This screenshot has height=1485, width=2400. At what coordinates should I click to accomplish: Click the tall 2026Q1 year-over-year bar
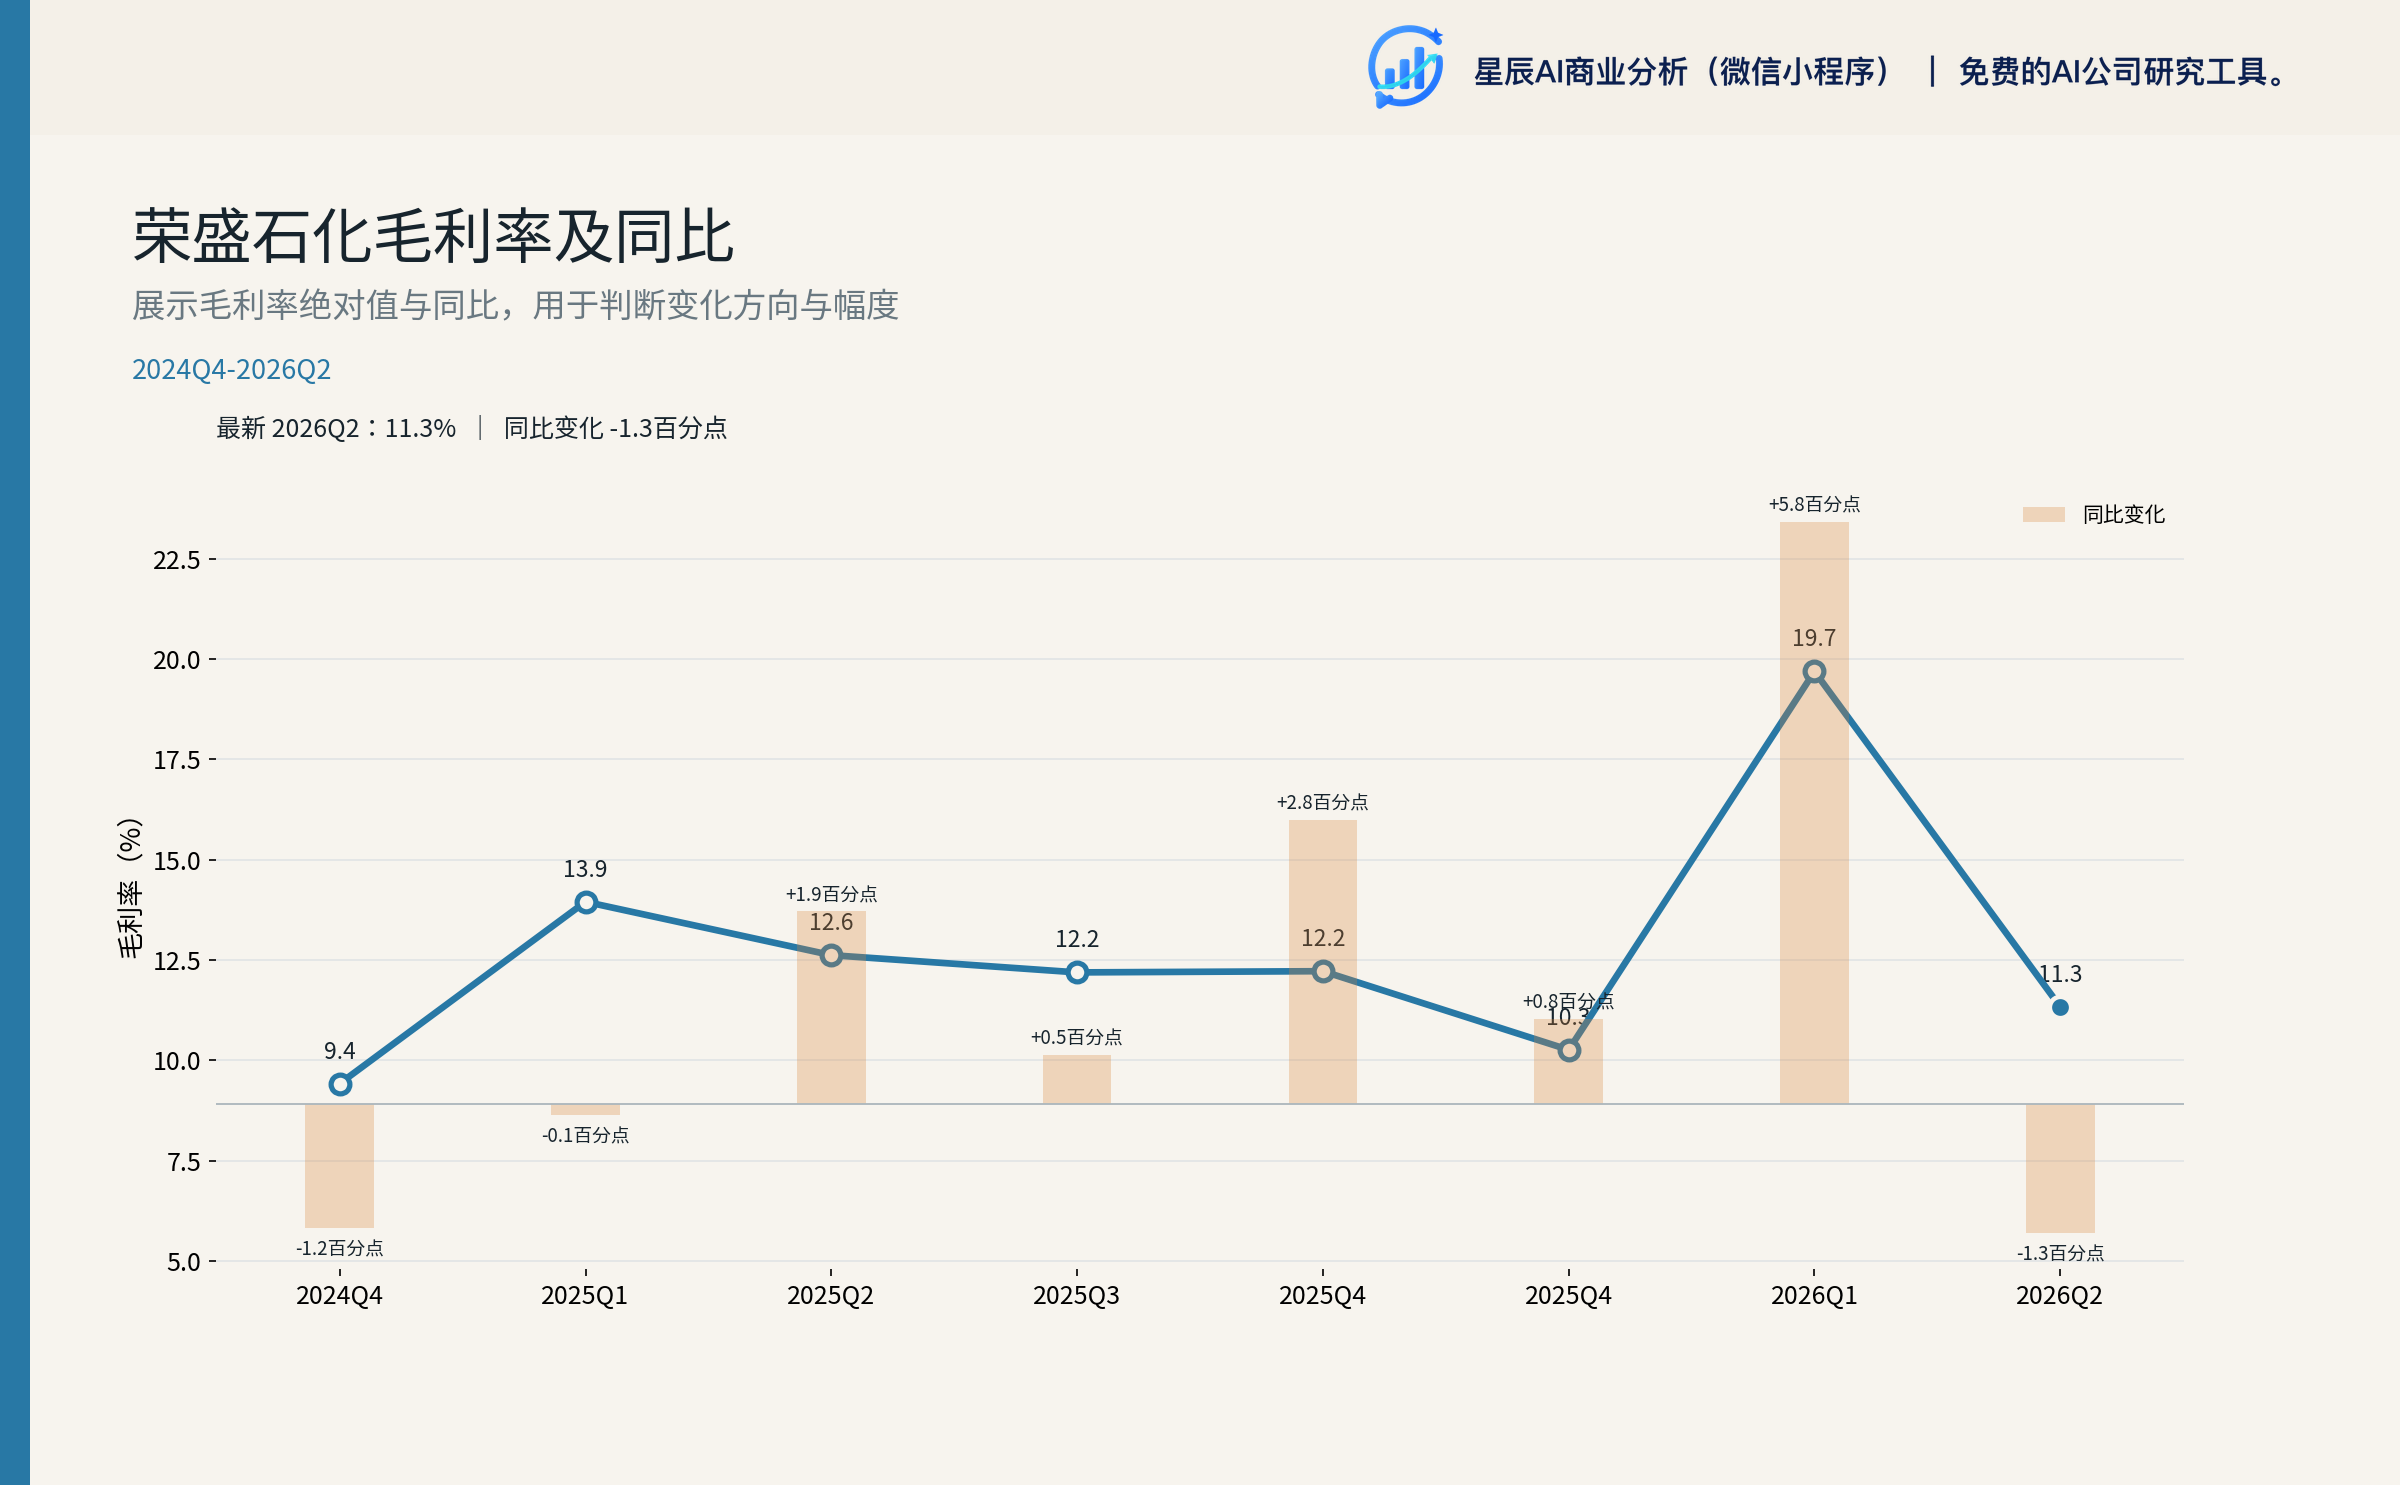[x=1814, y=813]
